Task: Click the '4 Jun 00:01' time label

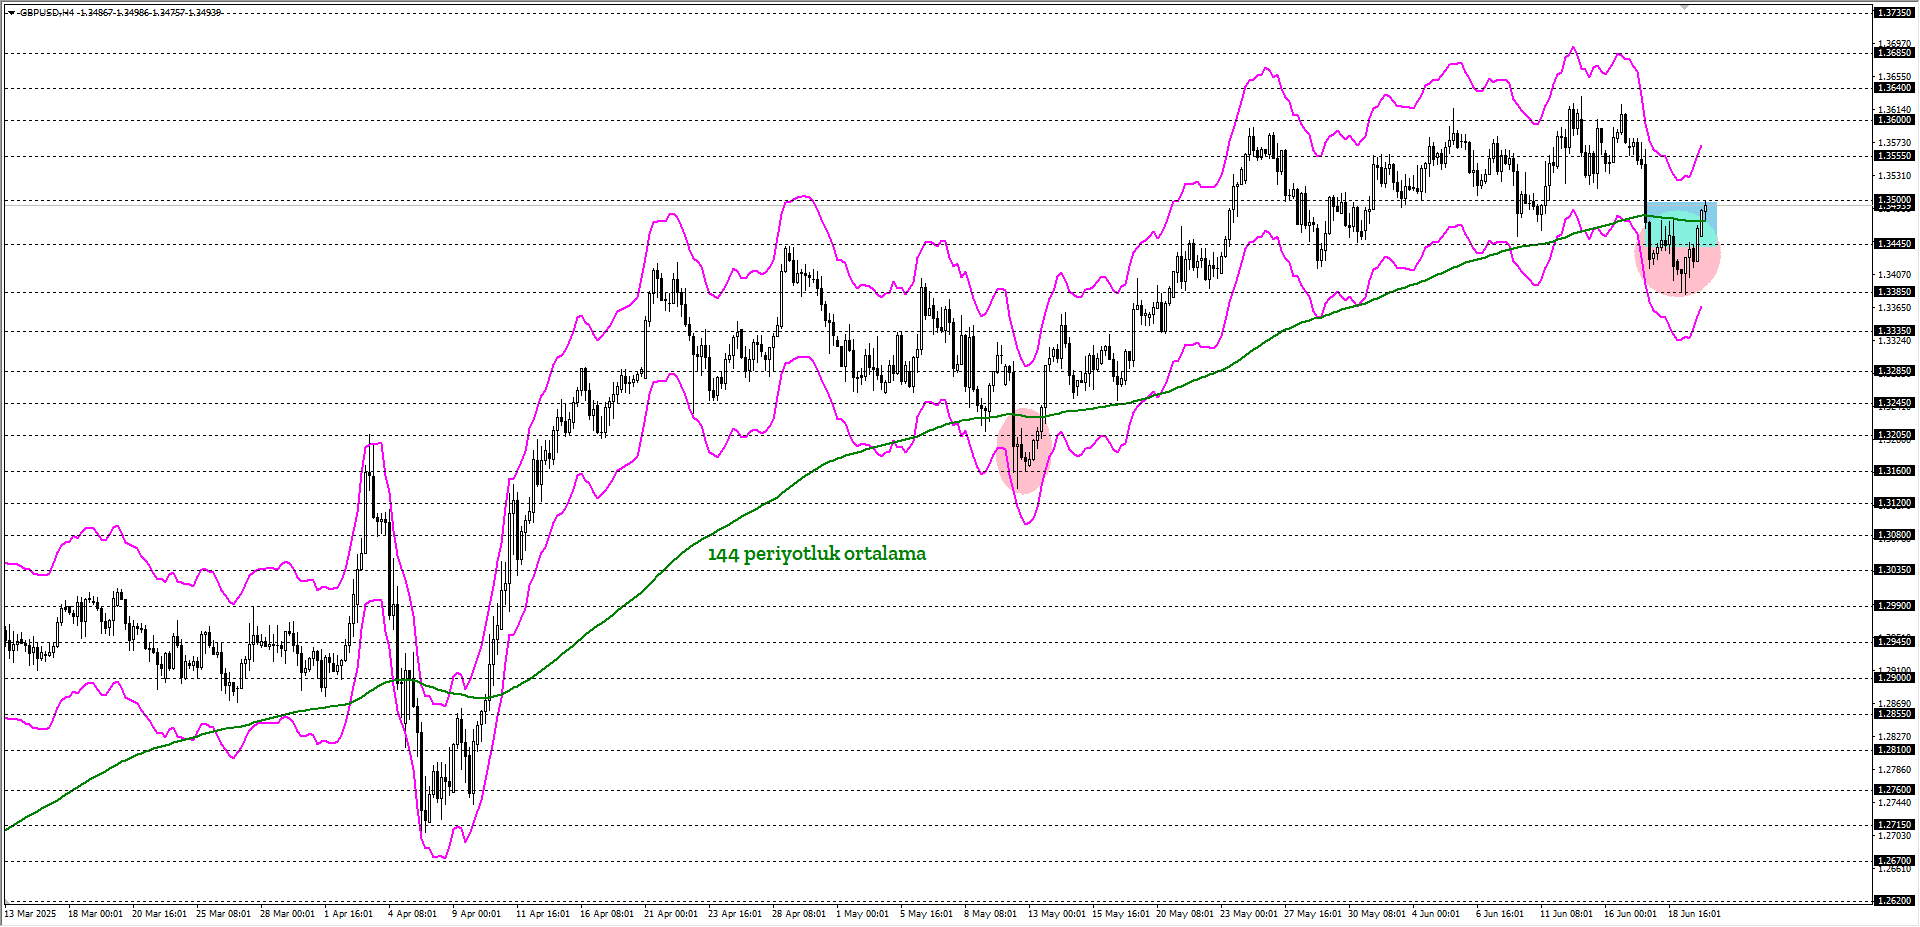Action: [x=1435, y=914]
